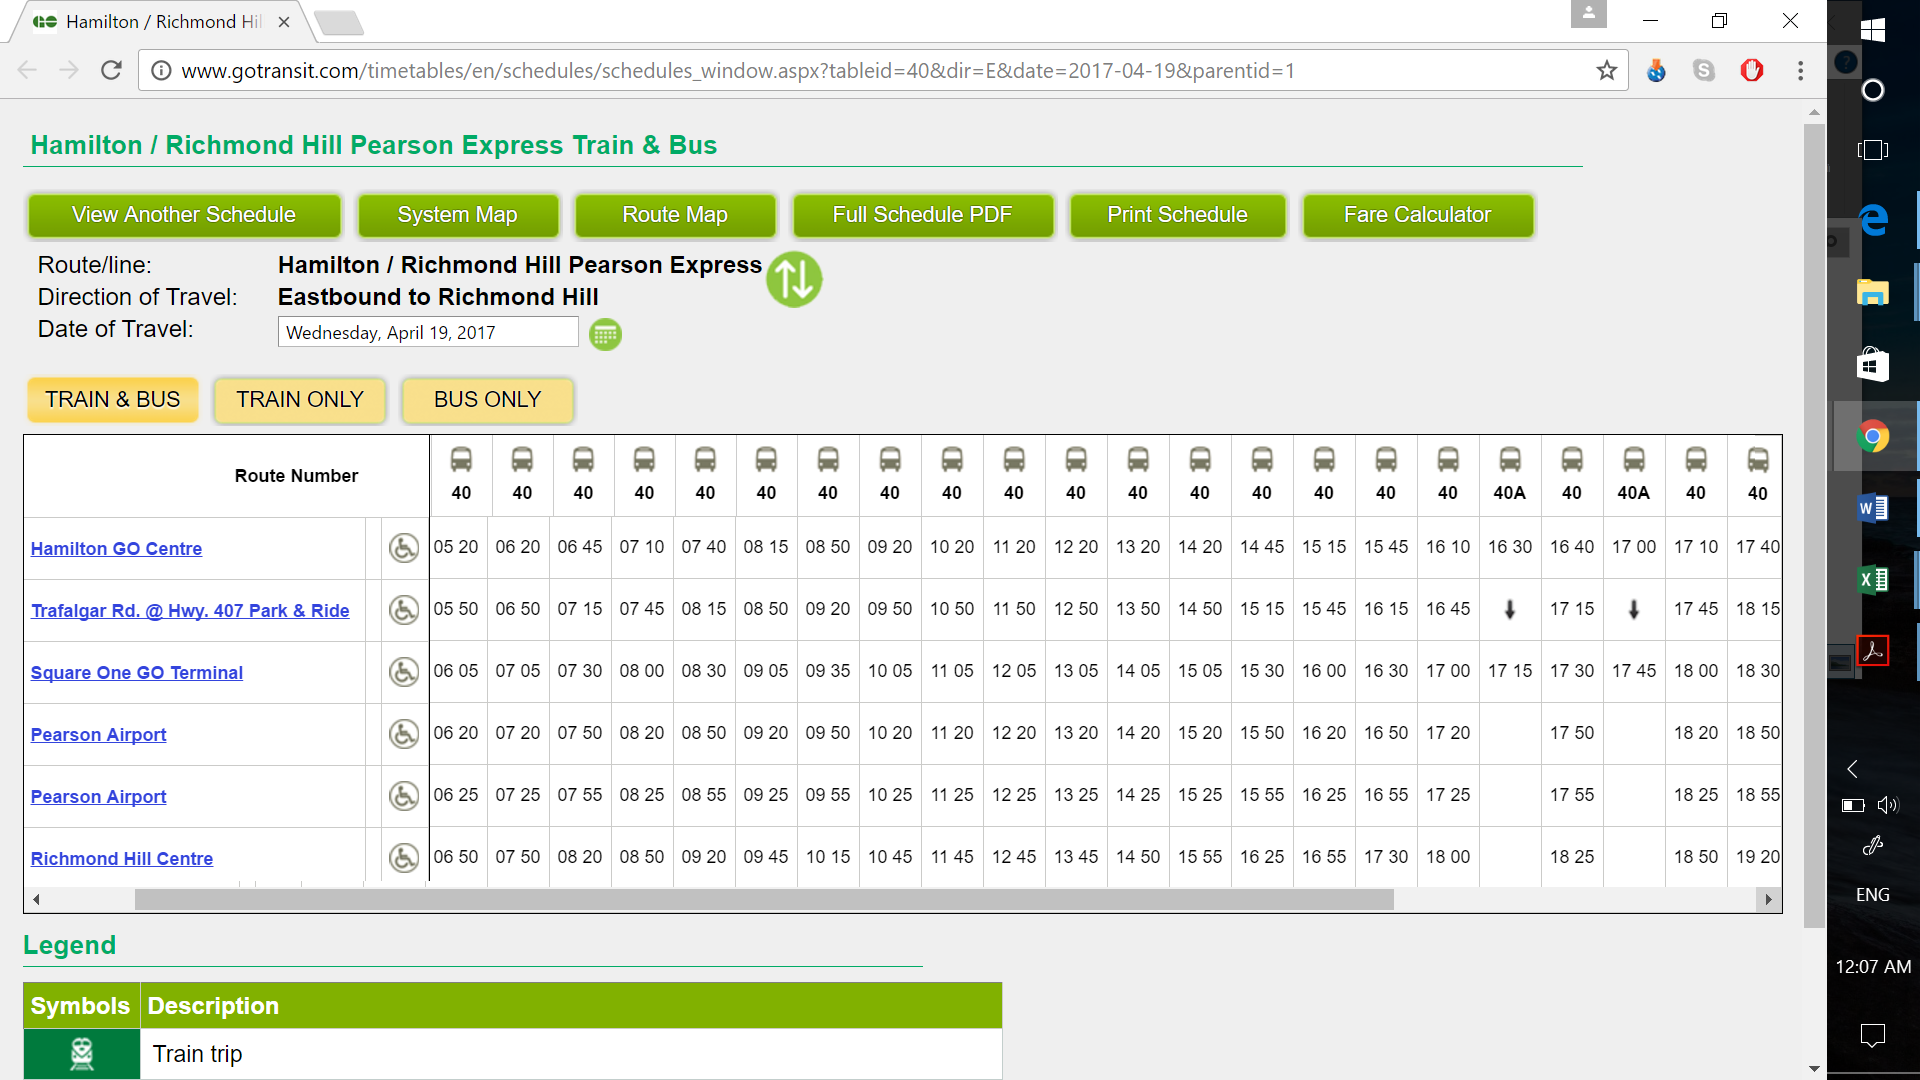Screen dimensions: 1920x1080
Task: Click the horizontal timetable scrollbar thumb
Action: click(x=763, y=899)
